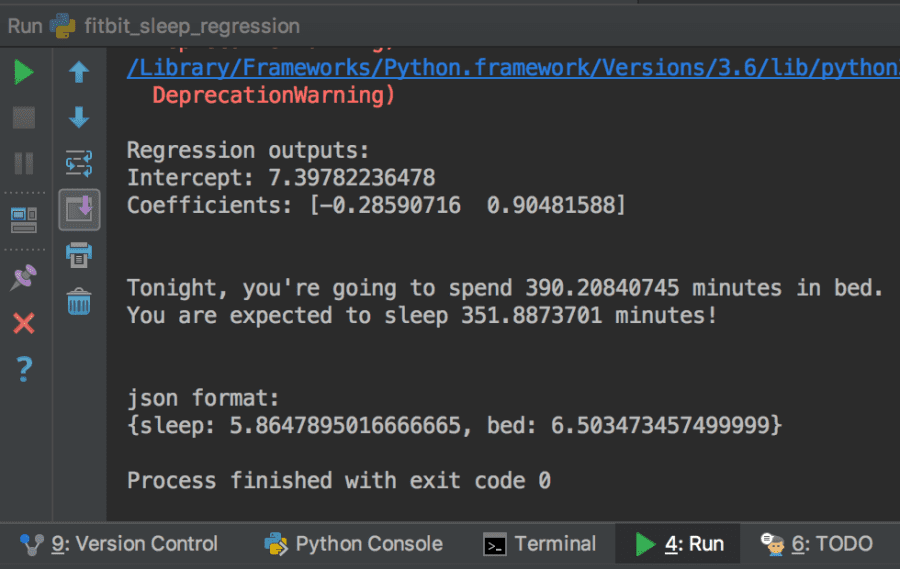This screenshot has height=569, width=900.
Task: Rerun fitbit_sleep_regression with green play icon
Action: click(x=24, y=72)
